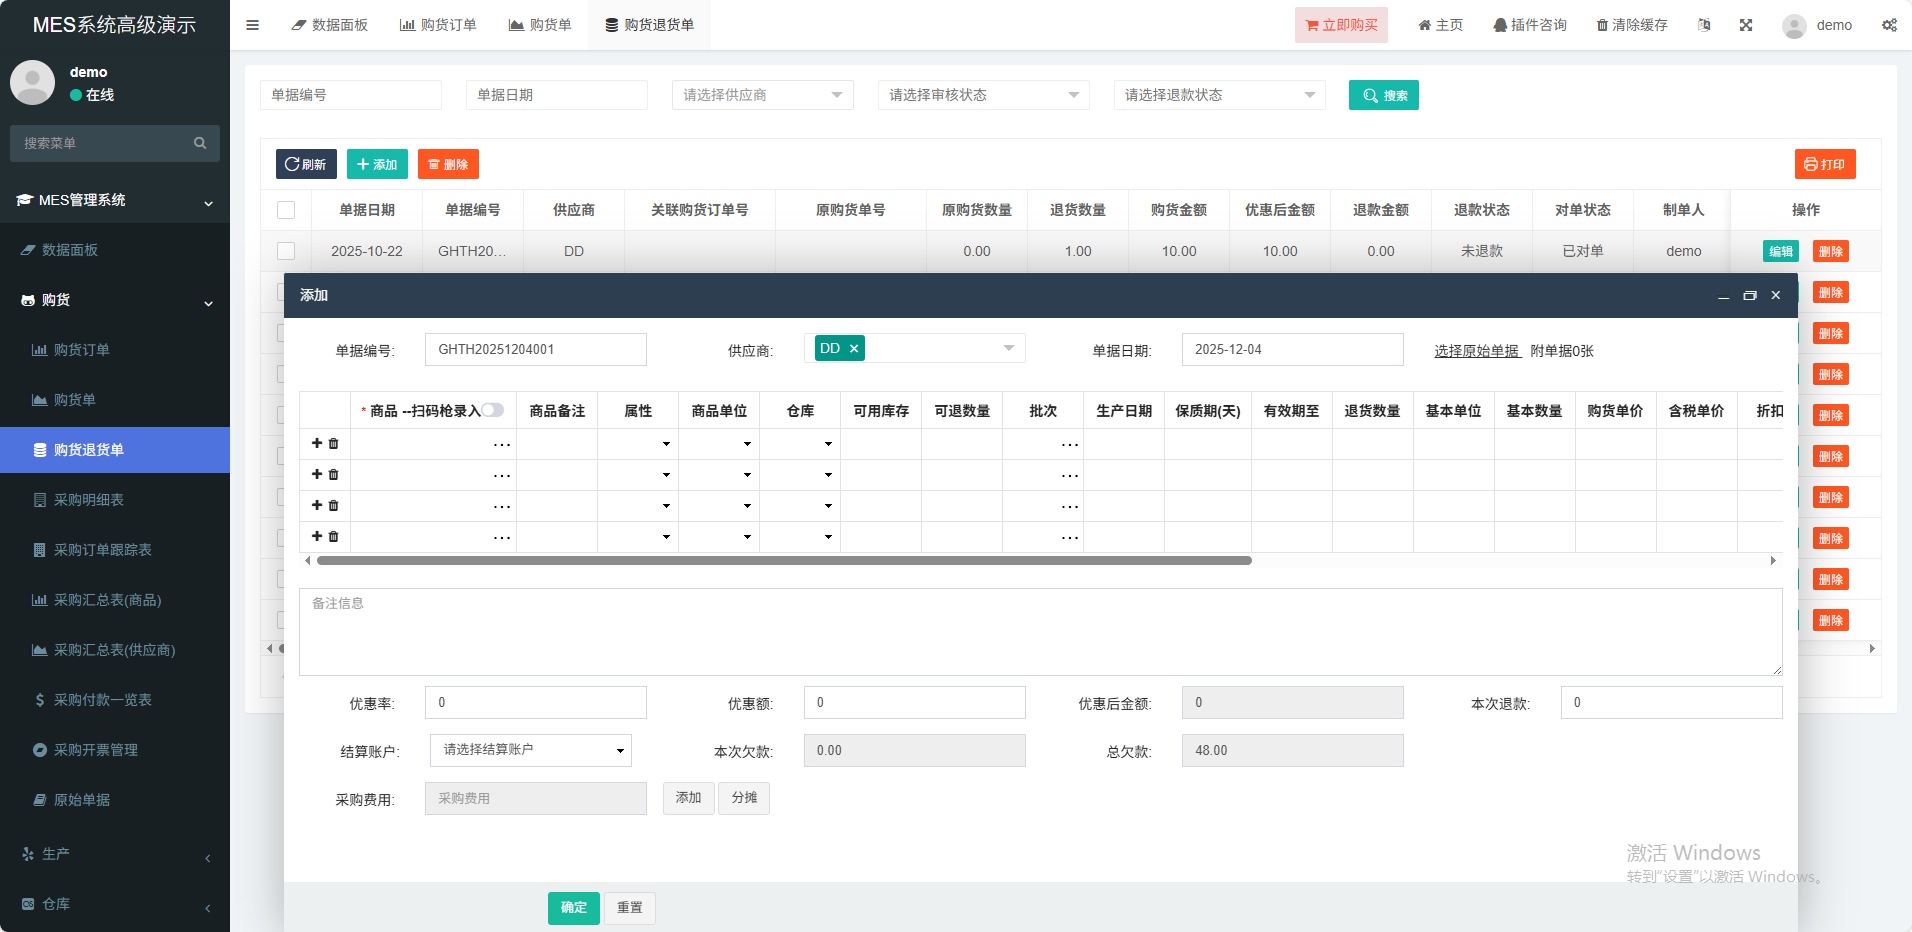1912x932 pixels.
Task: Check the select-all checkbox in table header
Action: tap(286, 210)
